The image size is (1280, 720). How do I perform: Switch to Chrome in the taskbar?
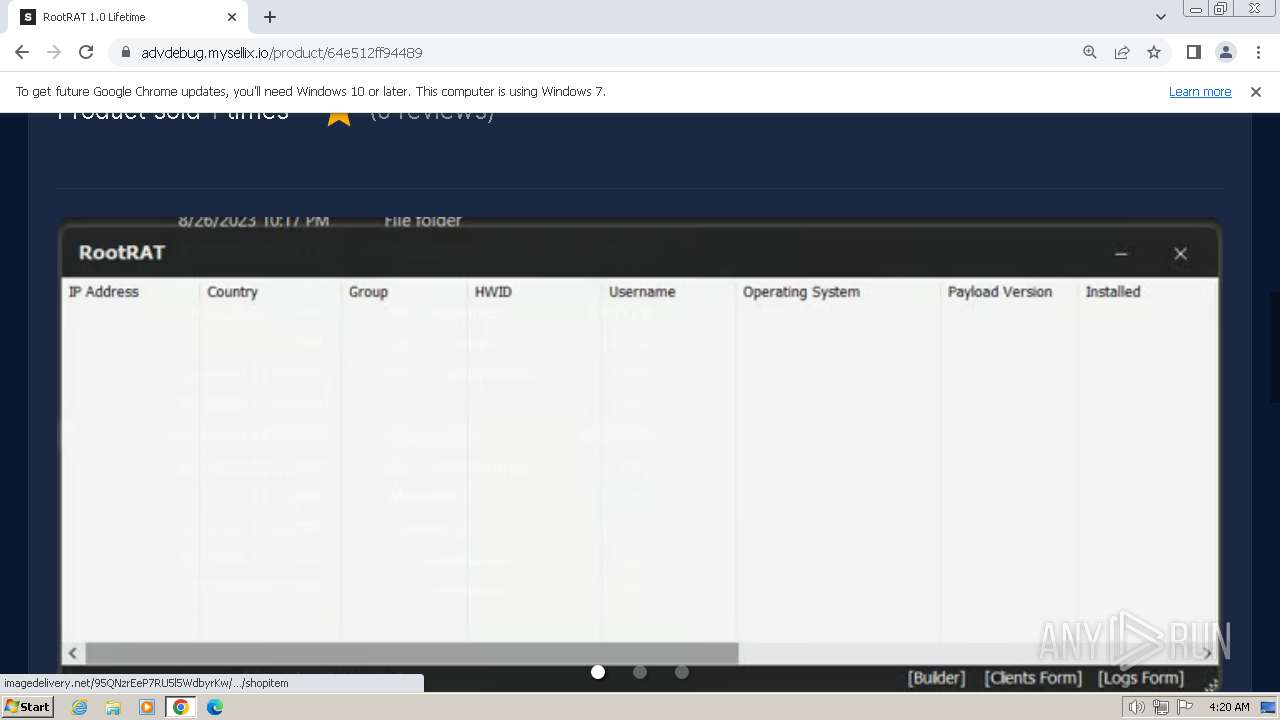pyautogui.click(x=181, y=707)
